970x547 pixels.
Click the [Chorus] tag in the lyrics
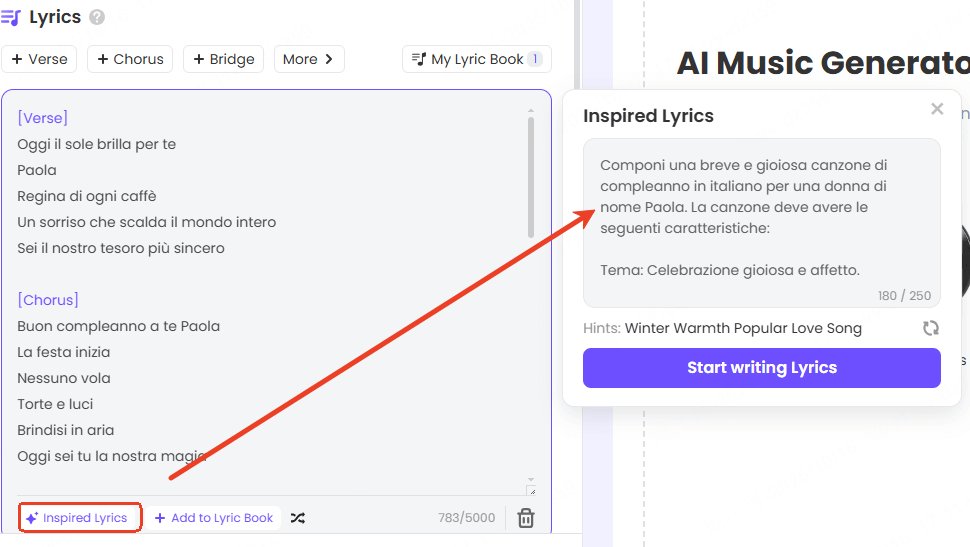48,300
